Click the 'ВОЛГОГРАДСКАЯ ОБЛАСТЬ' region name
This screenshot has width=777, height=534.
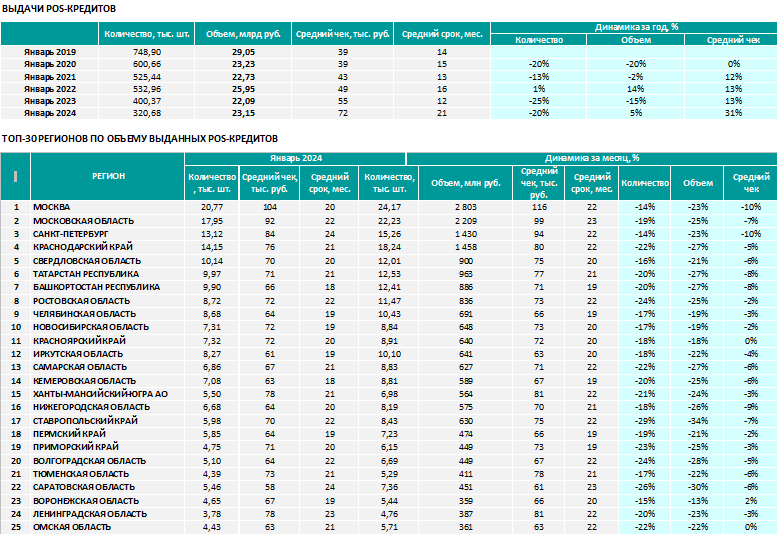pos(89,461)
